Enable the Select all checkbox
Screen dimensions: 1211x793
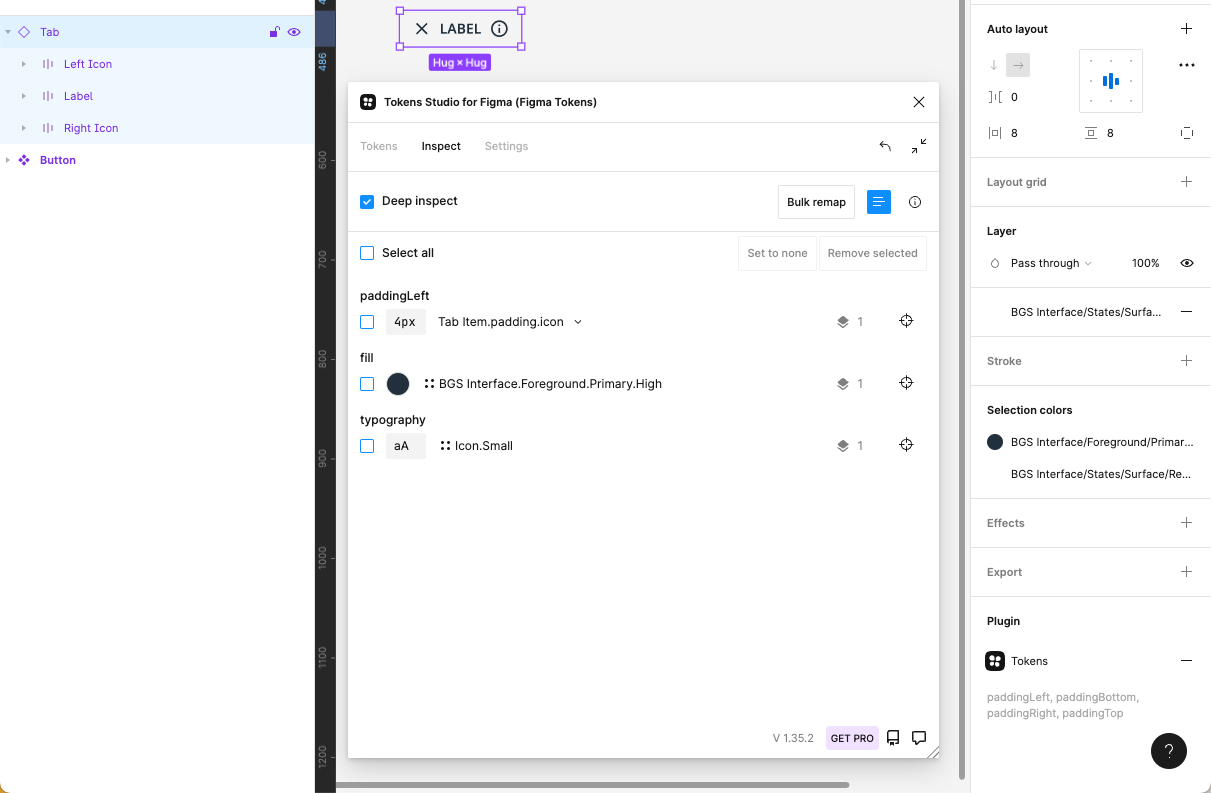click(x=367, y=252)
